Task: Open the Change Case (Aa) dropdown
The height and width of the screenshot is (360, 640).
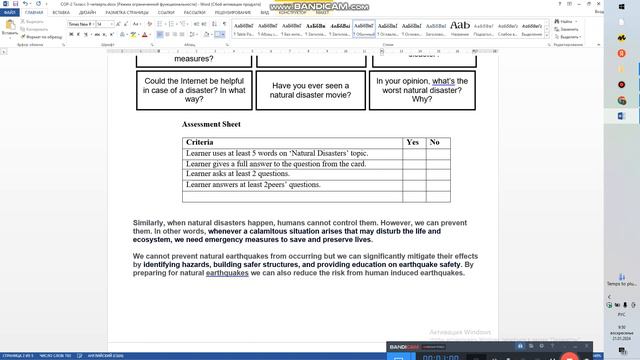Action: pos(136,24)
